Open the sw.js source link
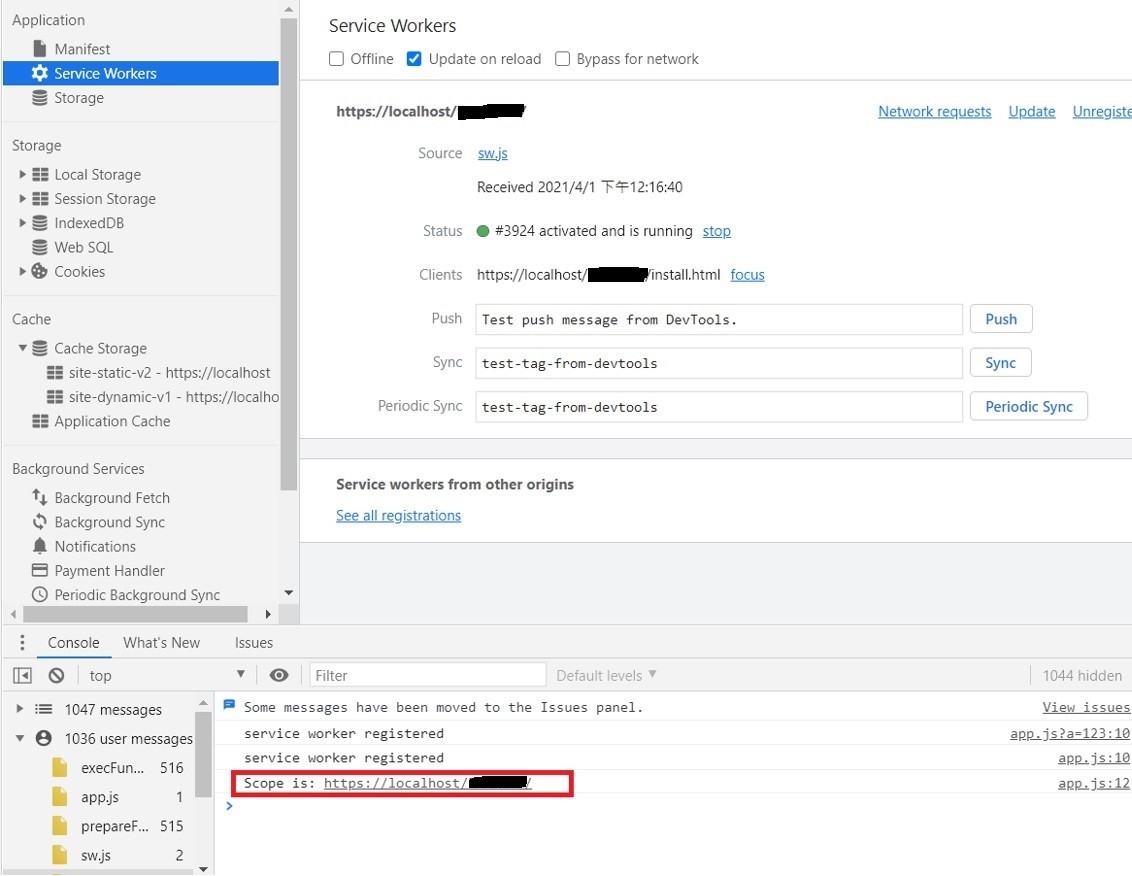 pyautogui.click(x=492, y=153)
